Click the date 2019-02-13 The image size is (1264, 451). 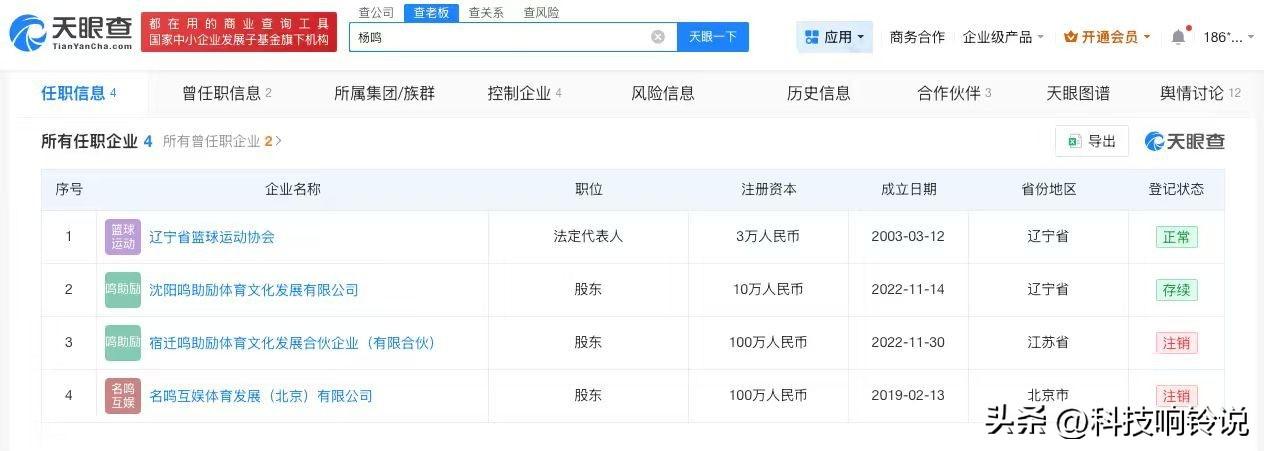tap(908, 396)
